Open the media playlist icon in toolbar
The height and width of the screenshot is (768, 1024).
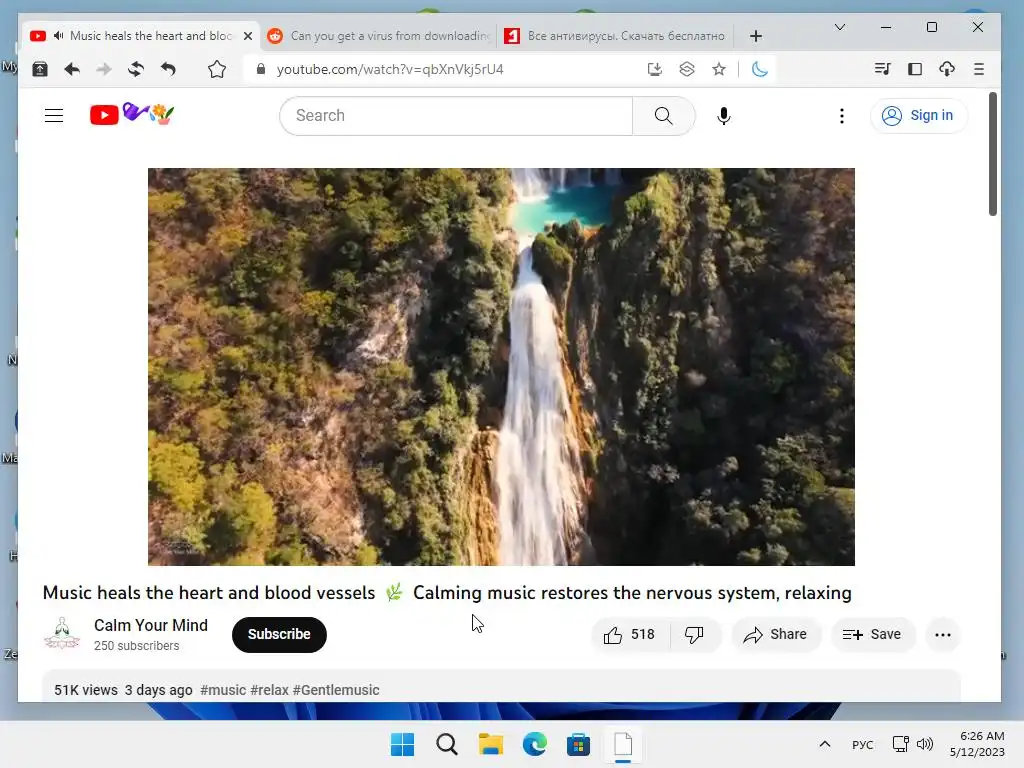882,69
